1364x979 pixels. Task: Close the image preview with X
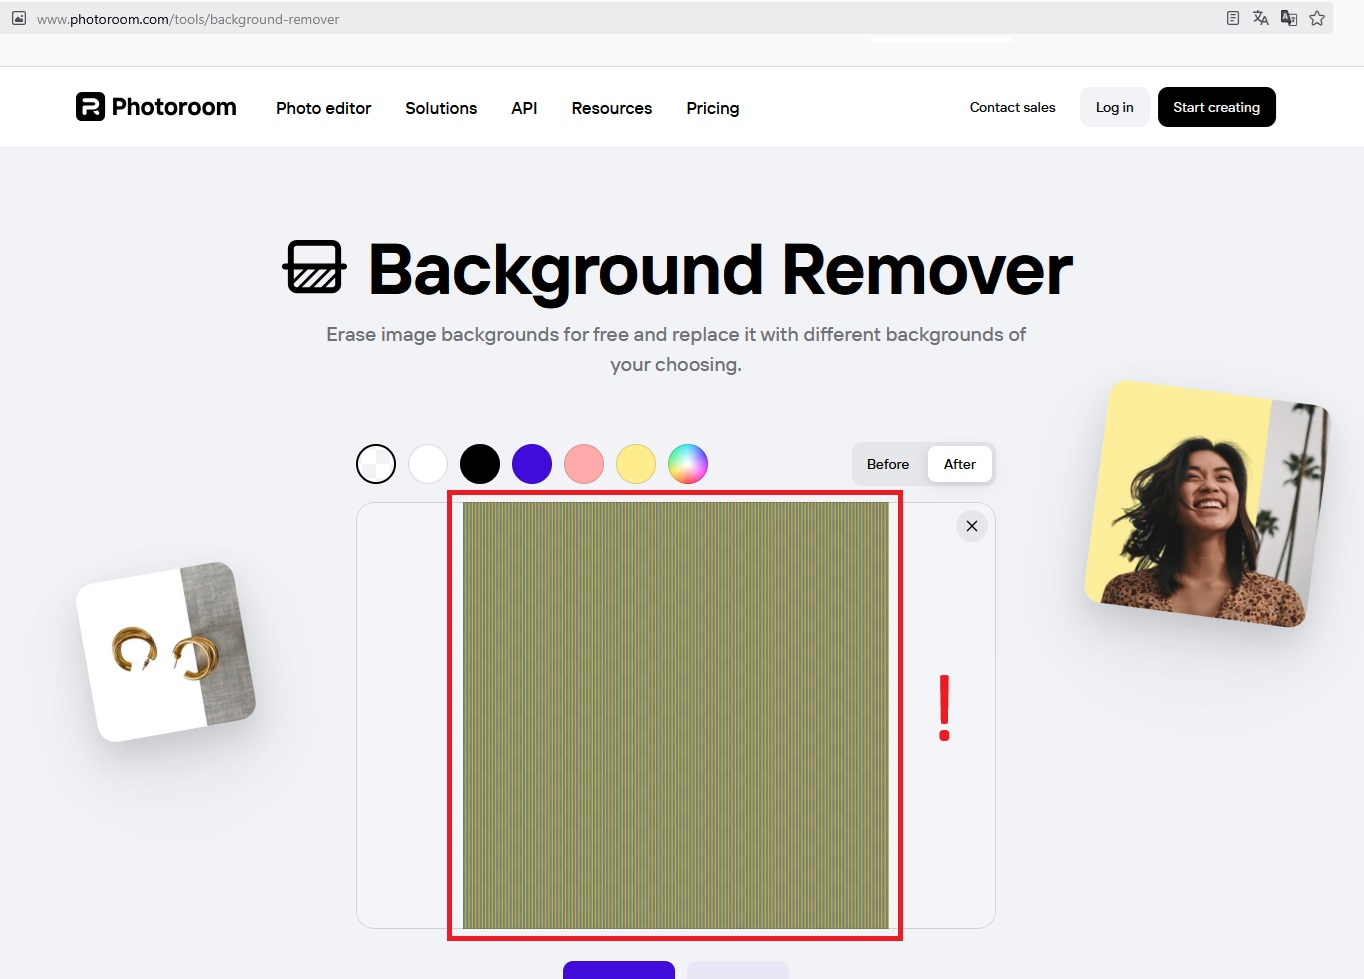coord(972,526)
